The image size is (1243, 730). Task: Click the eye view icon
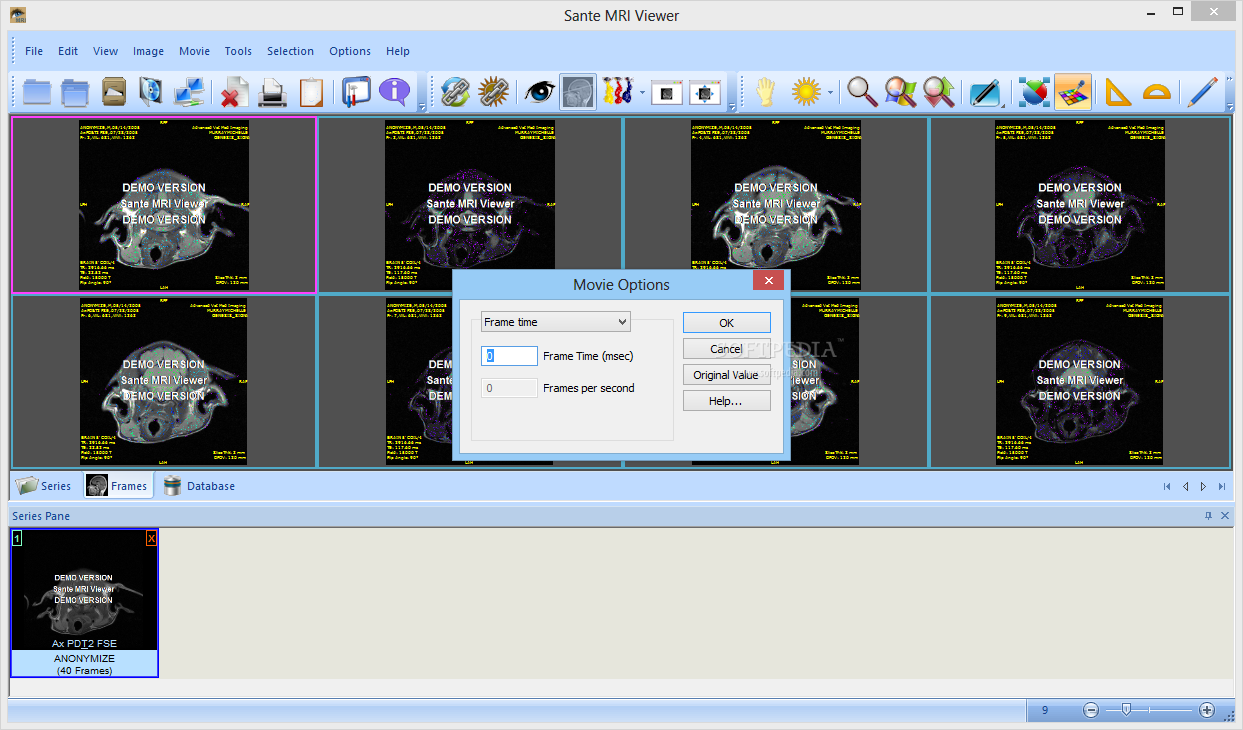tap(539, 92)
